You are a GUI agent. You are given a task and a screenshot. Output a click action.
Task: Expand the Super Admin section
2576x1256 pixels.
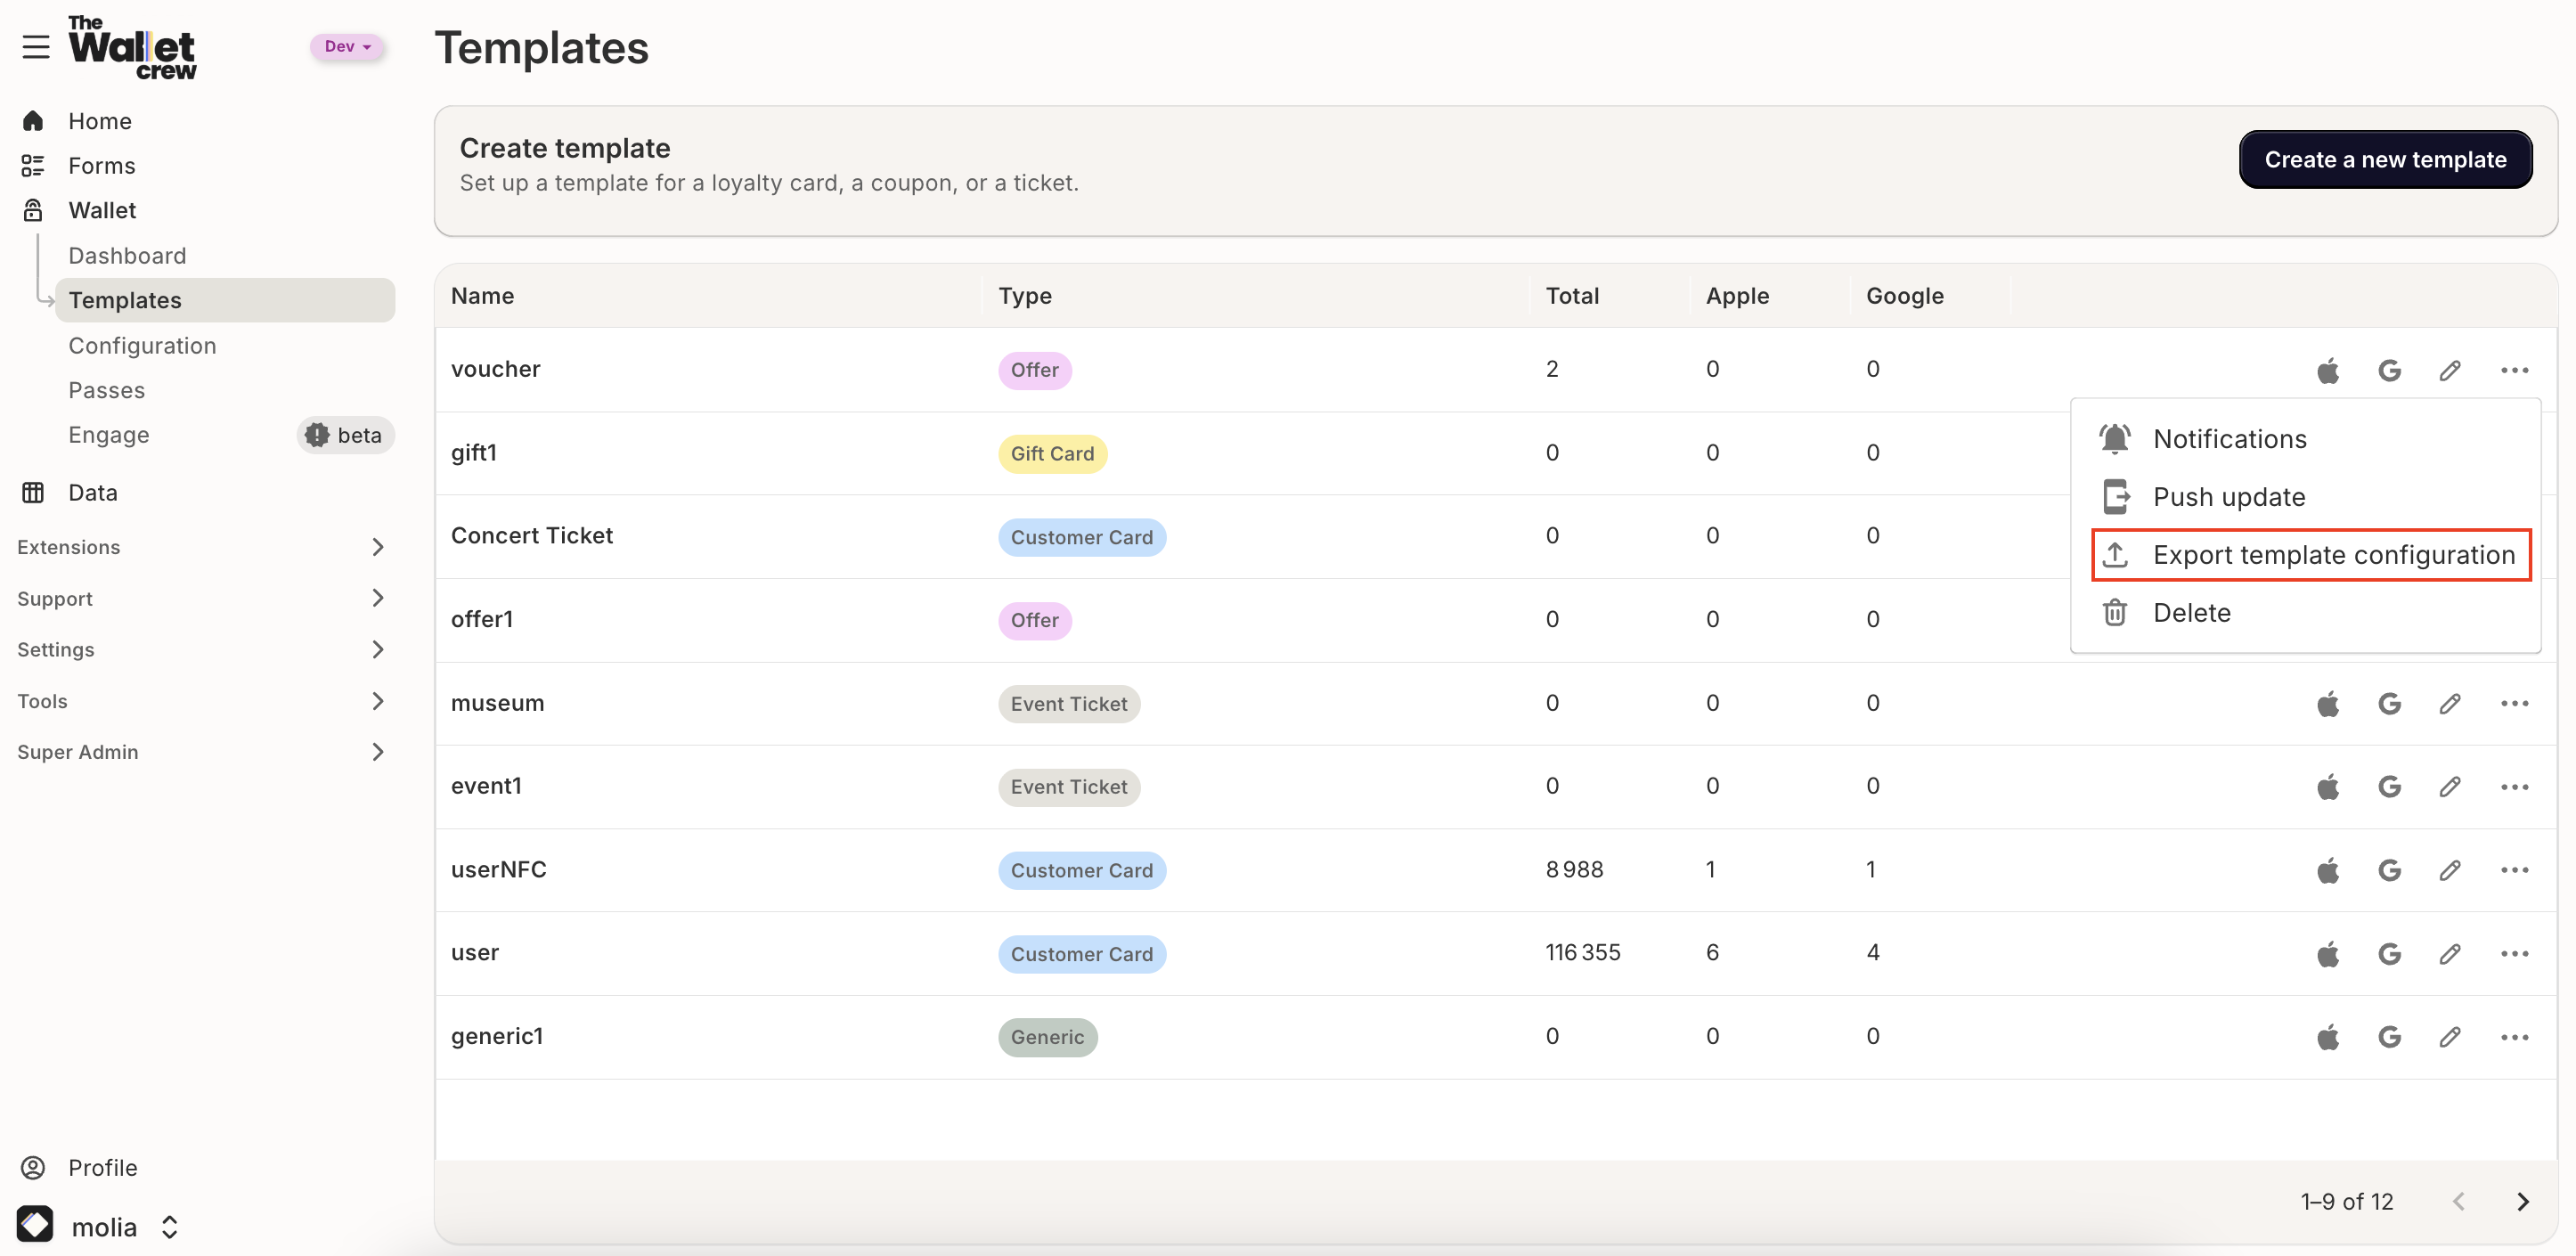200,752
